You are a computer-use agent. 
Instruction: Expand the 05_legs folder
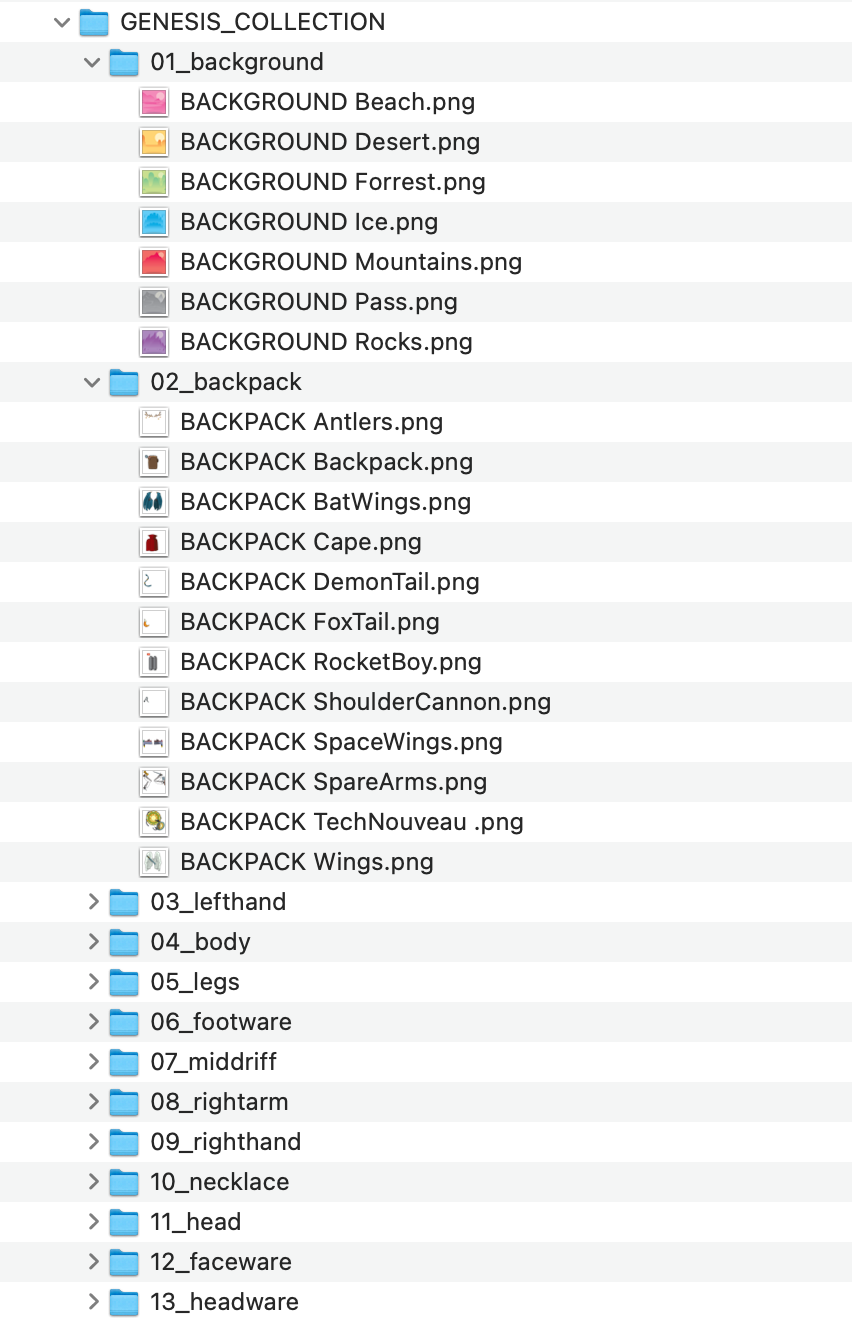click(93, 982)
